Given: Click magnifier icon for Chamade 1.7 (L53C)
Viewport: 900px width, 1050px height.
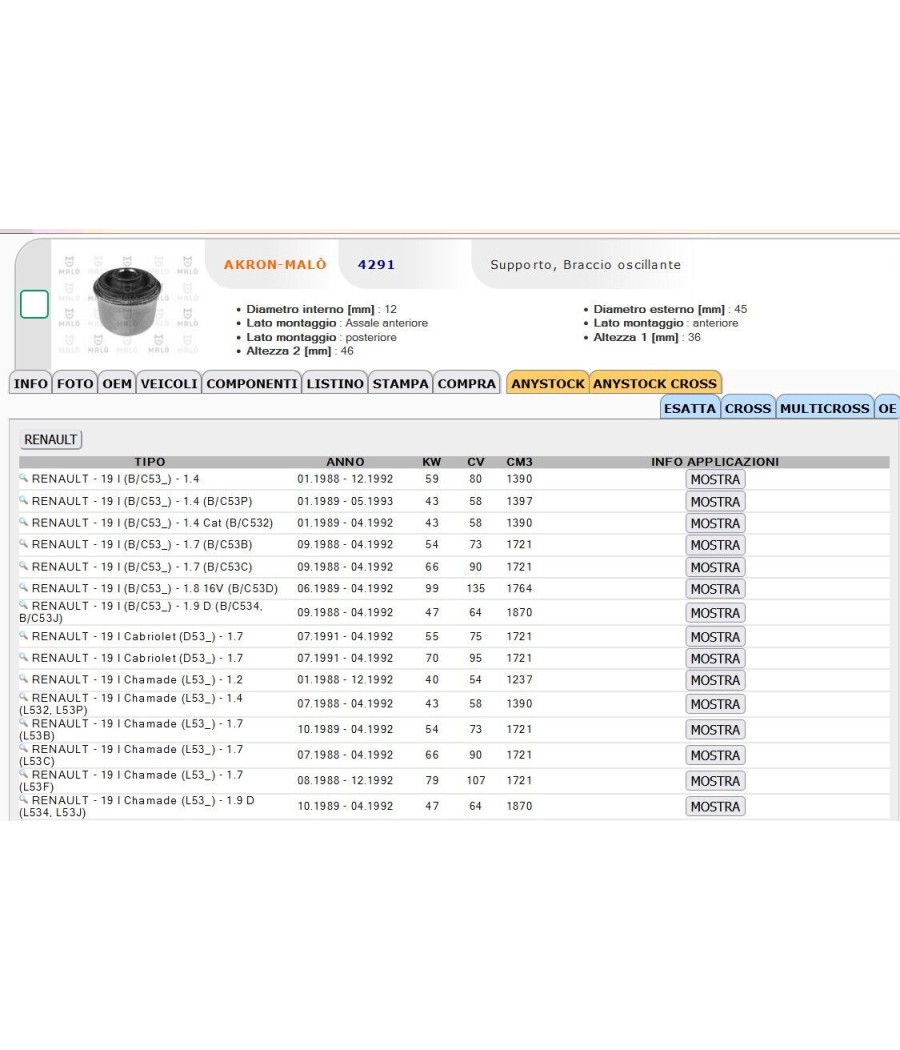Looking at the screenshot, I should click(23, 748).
